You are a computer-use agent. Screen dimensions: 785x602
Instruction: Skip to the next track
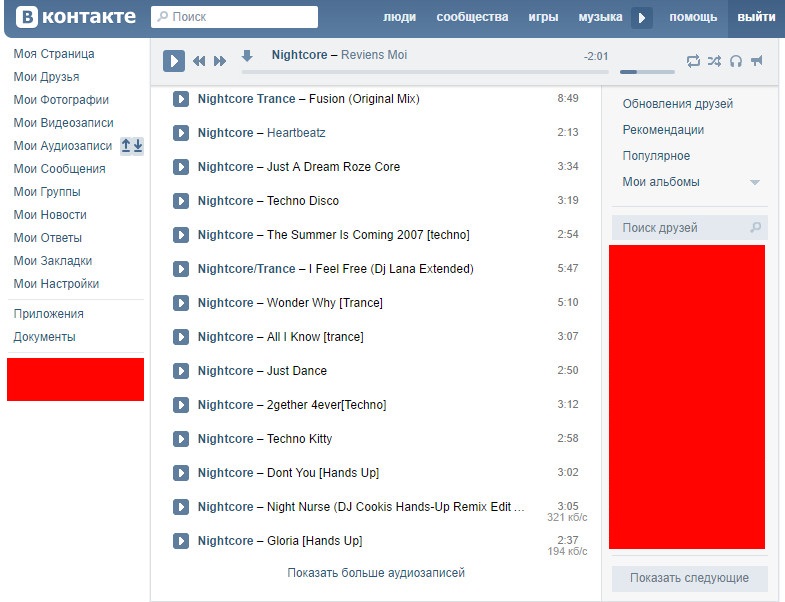[x=220, y=61]
